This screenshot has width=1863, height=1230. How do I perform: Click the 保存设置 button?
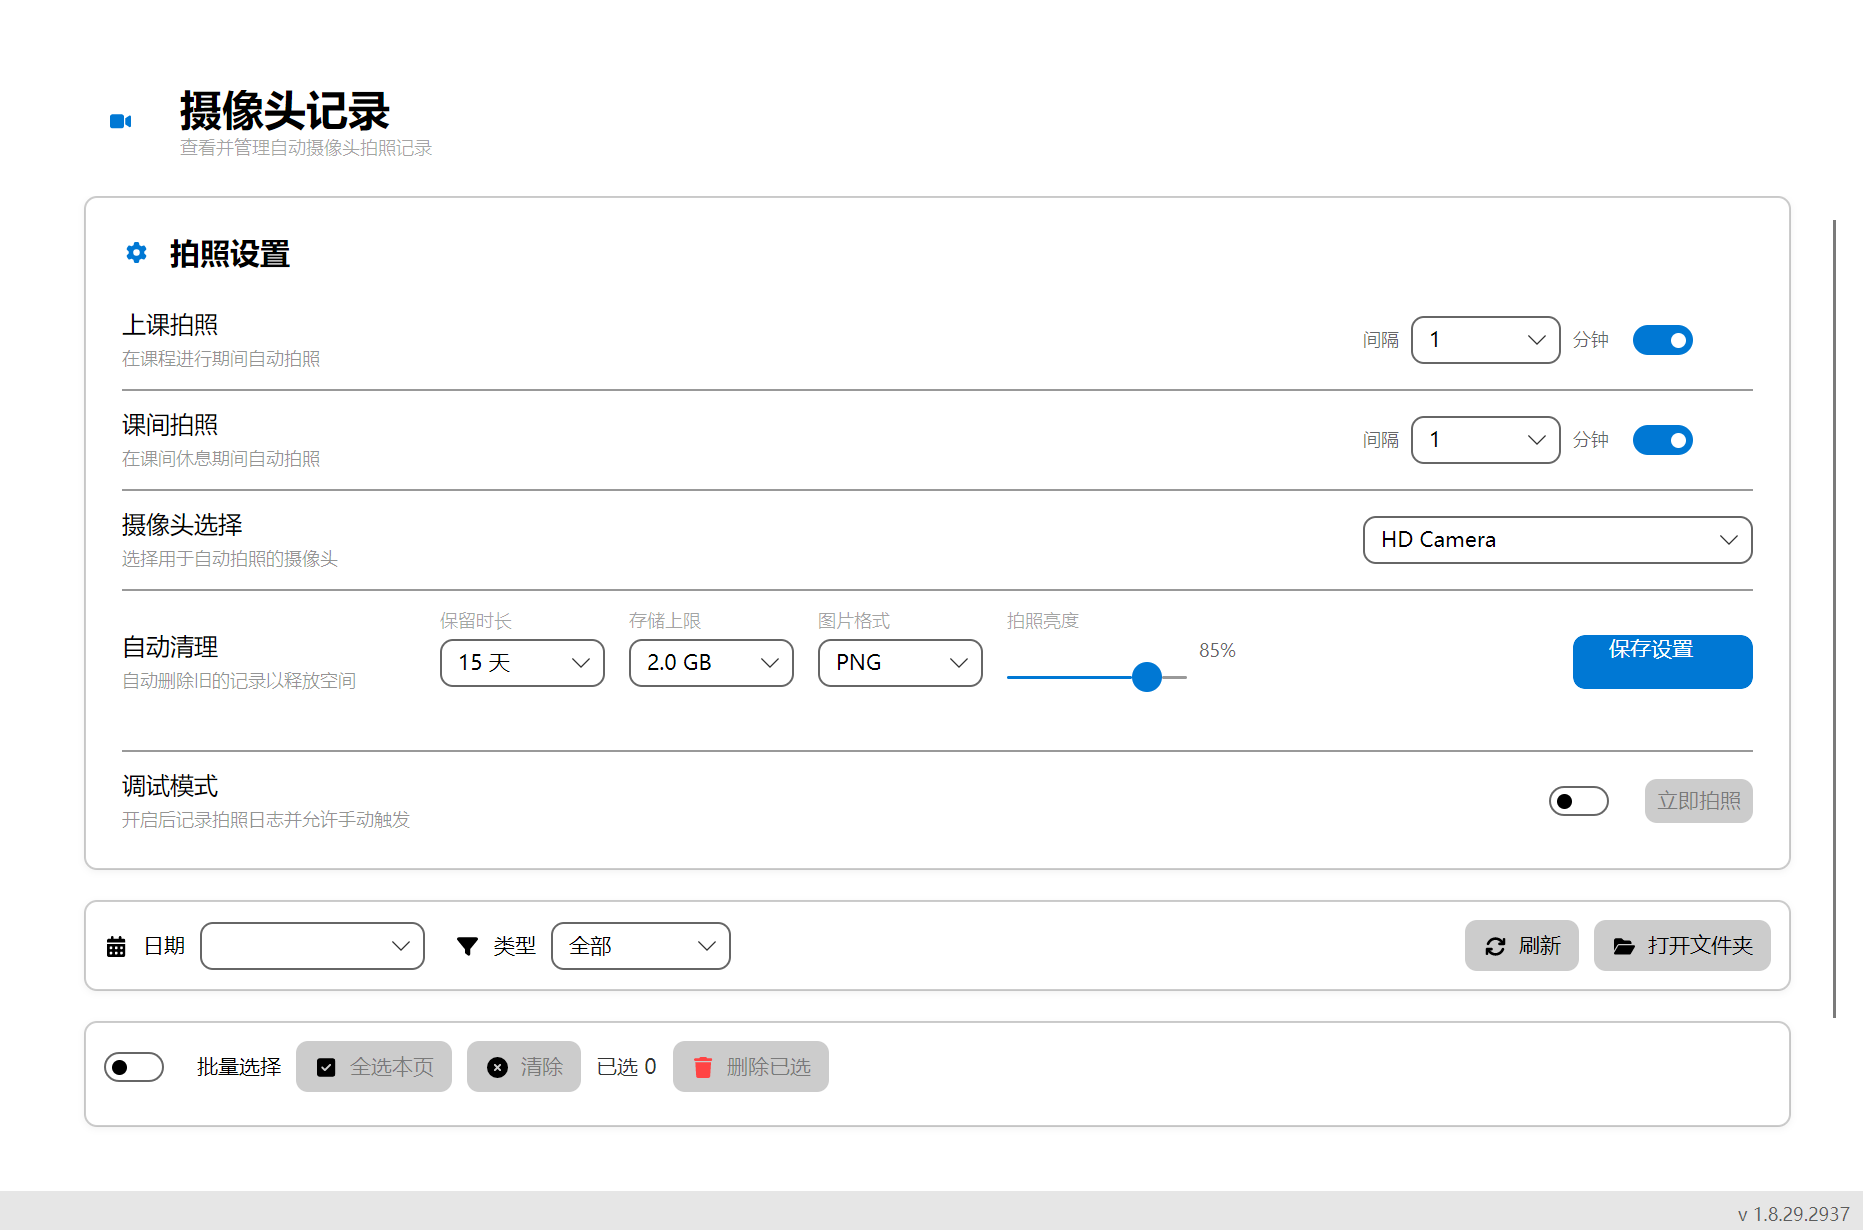[x=1661, y=661]
